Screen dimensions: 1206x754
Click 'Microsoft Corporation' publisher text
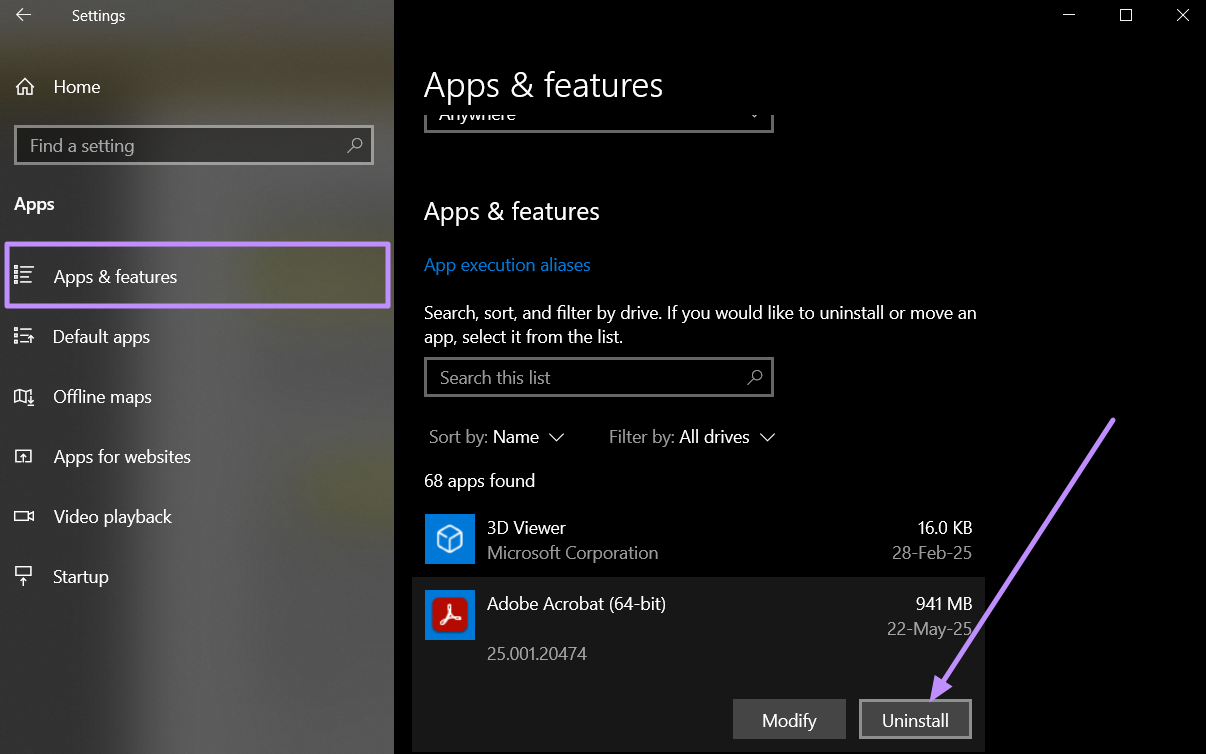pos(572,553)
